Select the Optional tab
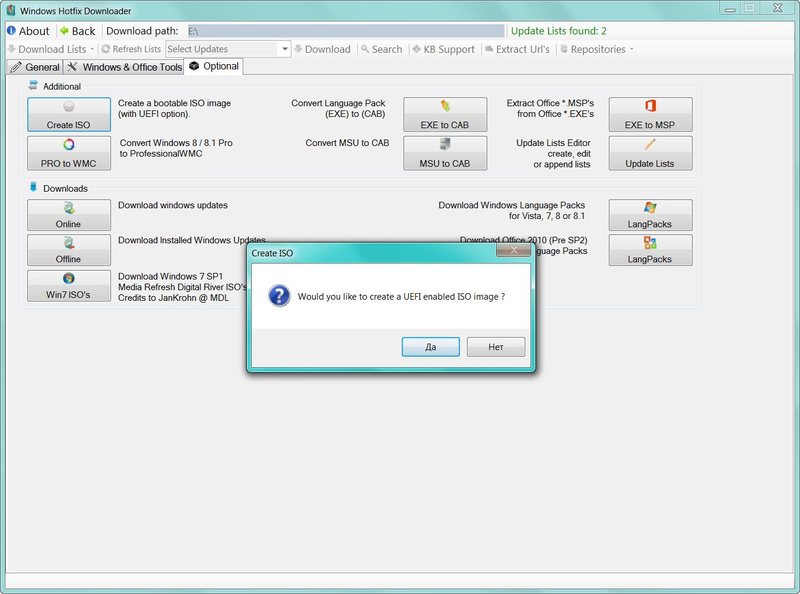Screen dimensions: 800x594 pos(214,66)
